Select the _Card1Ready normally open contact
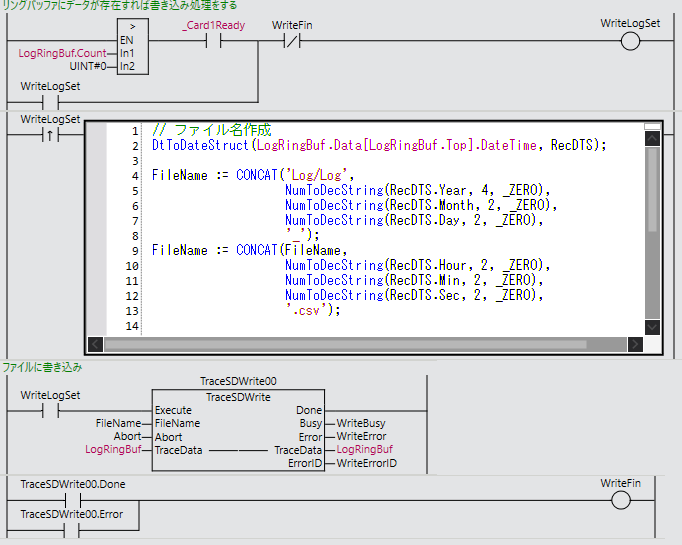 click(x=212, y=41)
